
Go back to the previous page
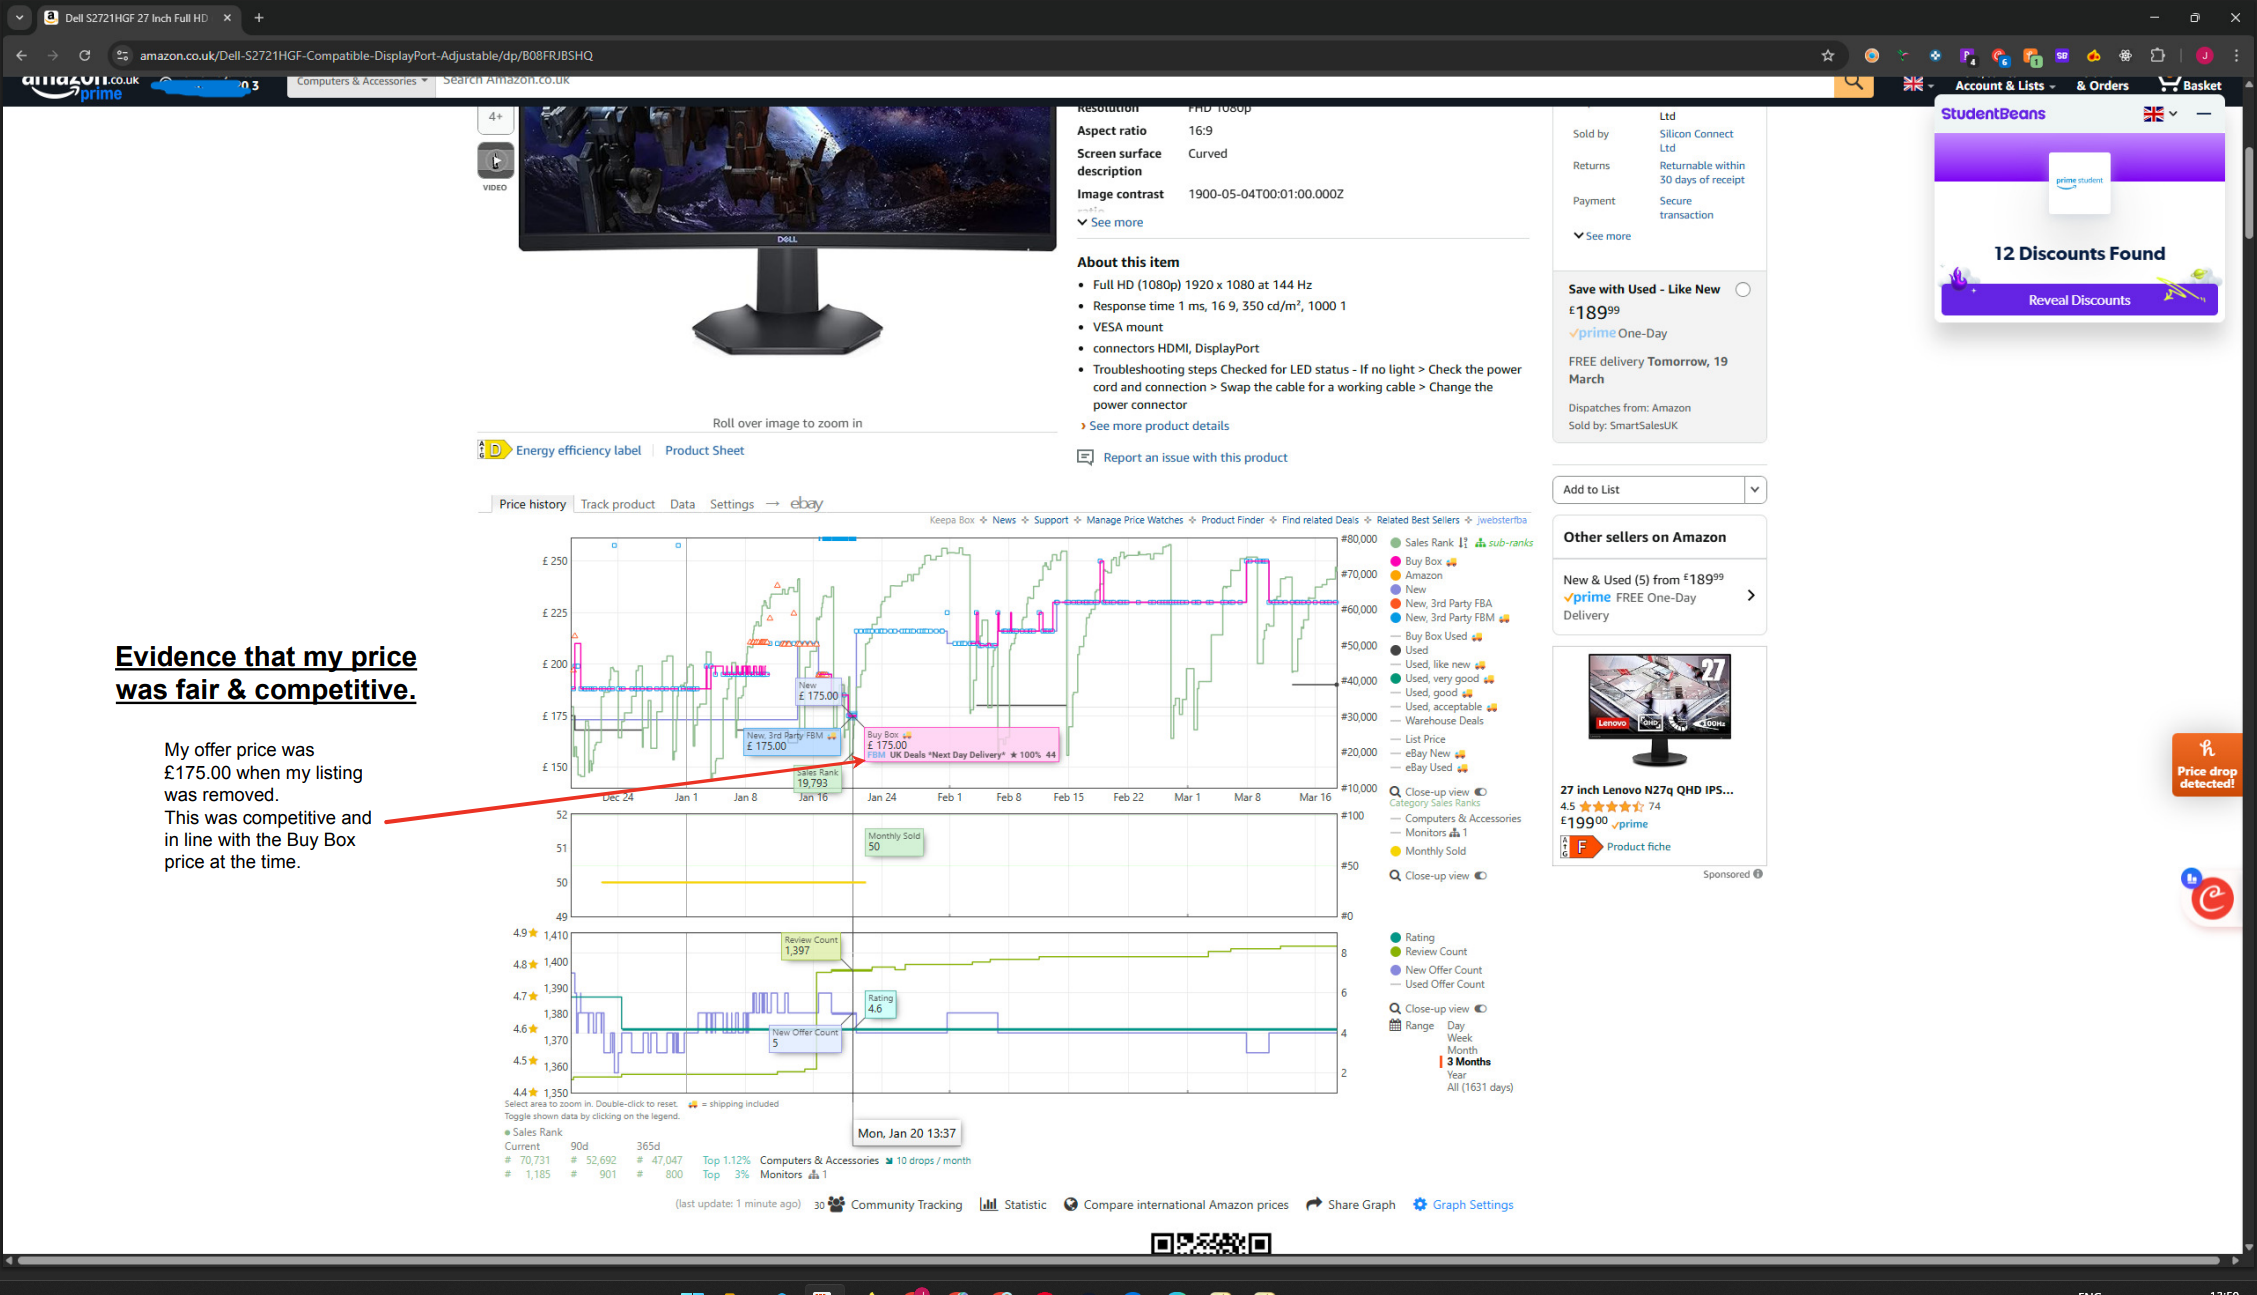click(x=22, y=56)
